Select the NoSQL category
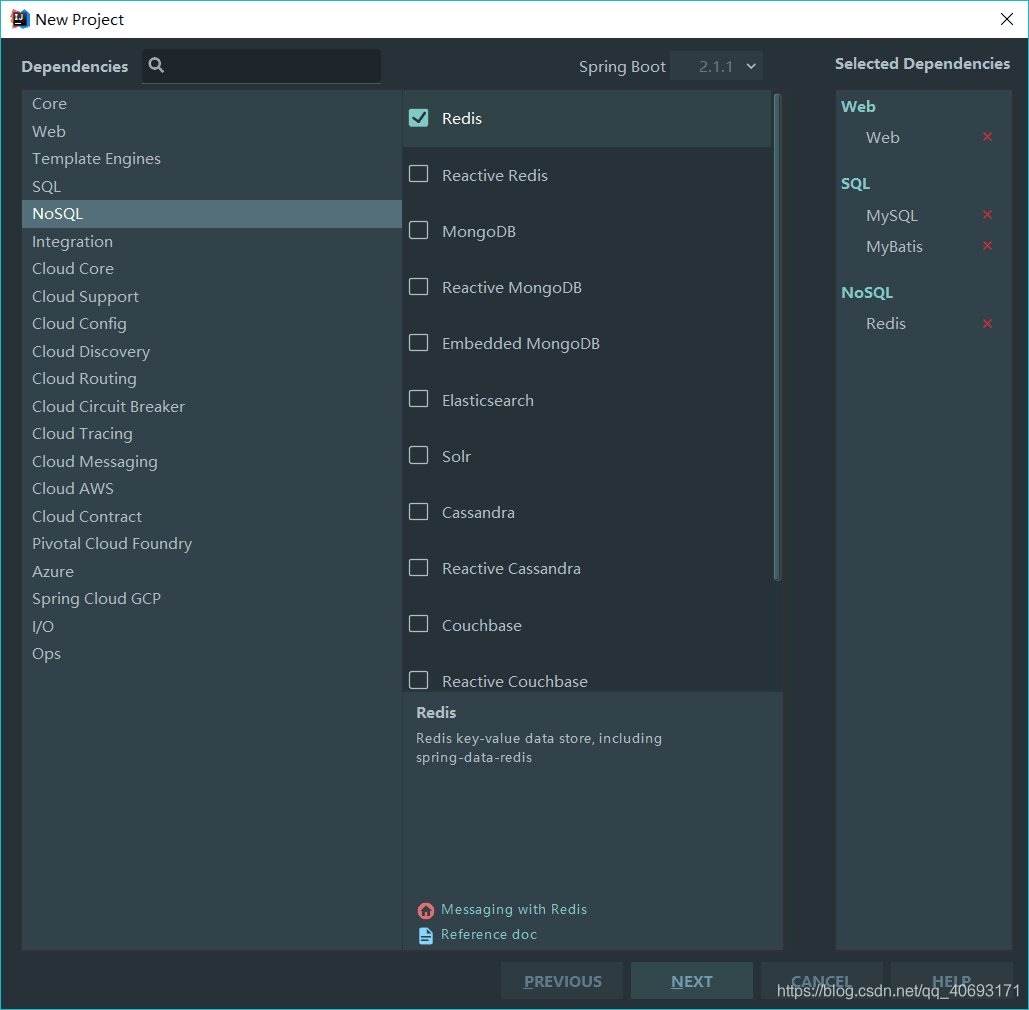This screenshot has height=1010, width=1029. point(211,214)
